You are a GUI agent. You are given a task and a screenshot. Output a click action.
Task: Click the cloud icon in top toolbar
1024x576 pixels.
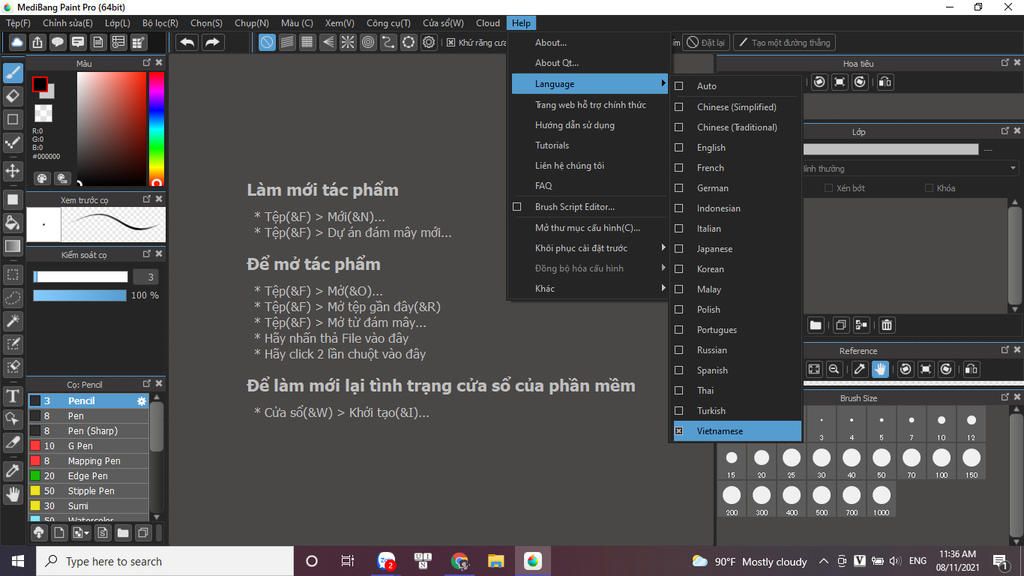point(17,42)
